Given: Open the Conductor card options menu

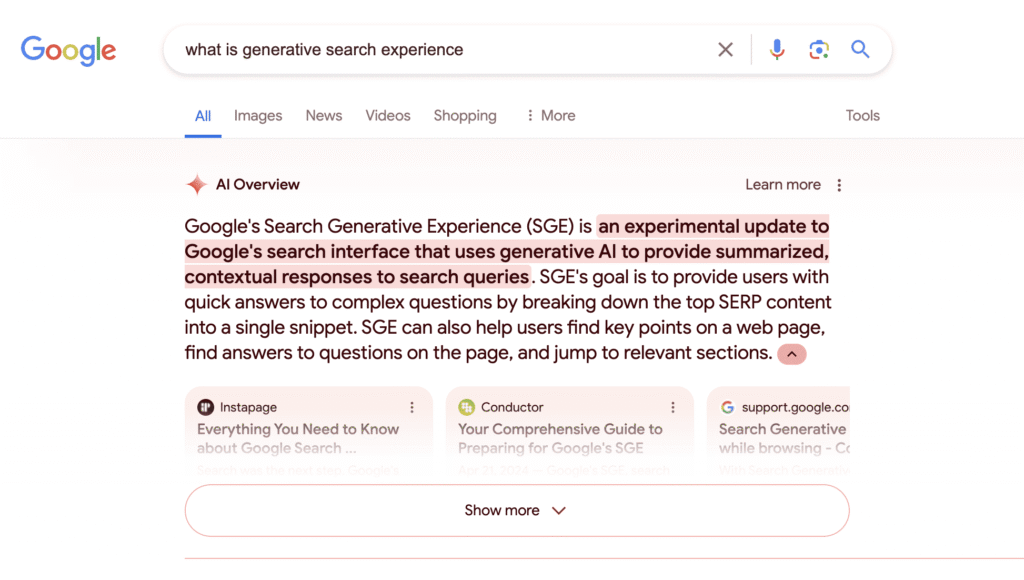Looking at the screenshot, I should pyautogui.click(x=673, y=407).
